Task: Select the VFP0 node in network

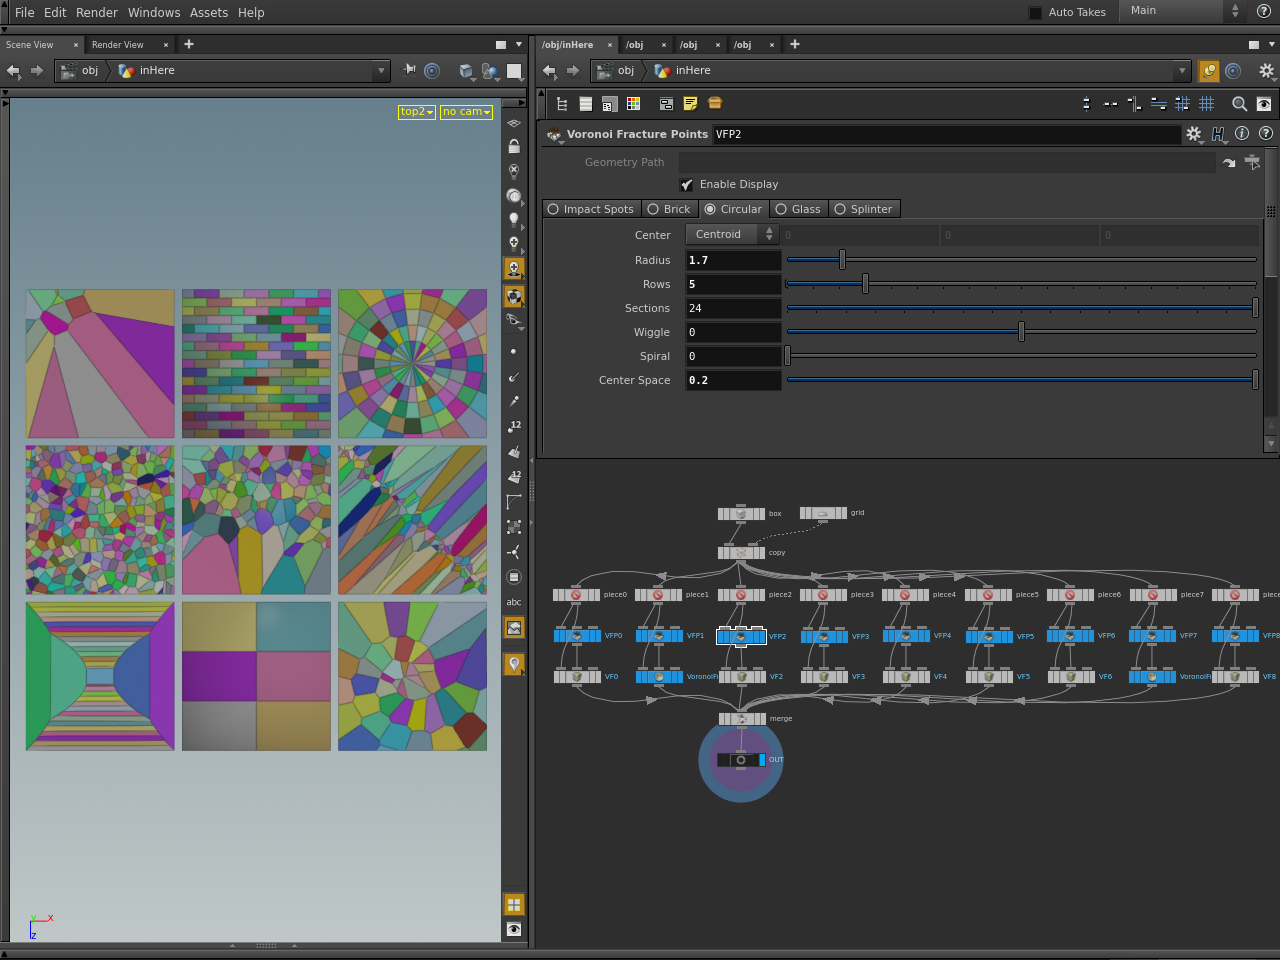Action: click(578, 635)
